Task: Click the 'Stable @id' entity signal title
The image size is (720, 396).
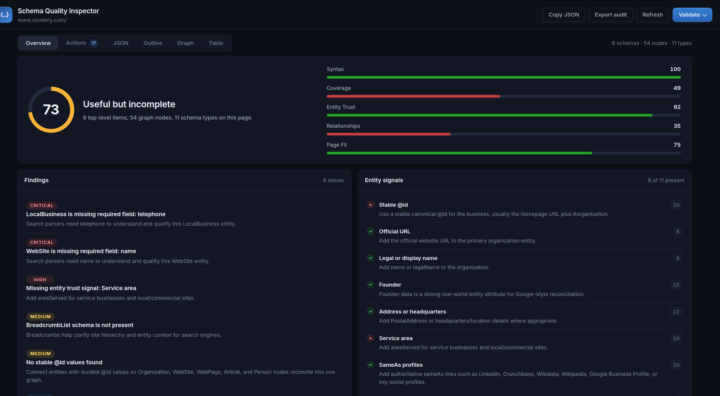Action: [x=393, y=205]
